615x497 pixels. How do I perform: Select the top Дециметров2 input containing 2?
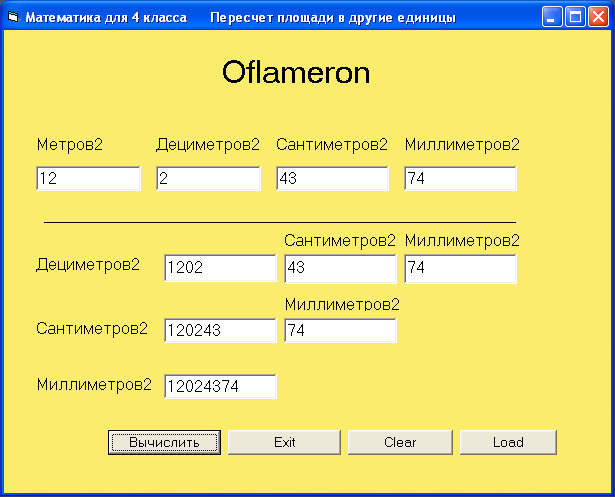click(x=208, y=178)
